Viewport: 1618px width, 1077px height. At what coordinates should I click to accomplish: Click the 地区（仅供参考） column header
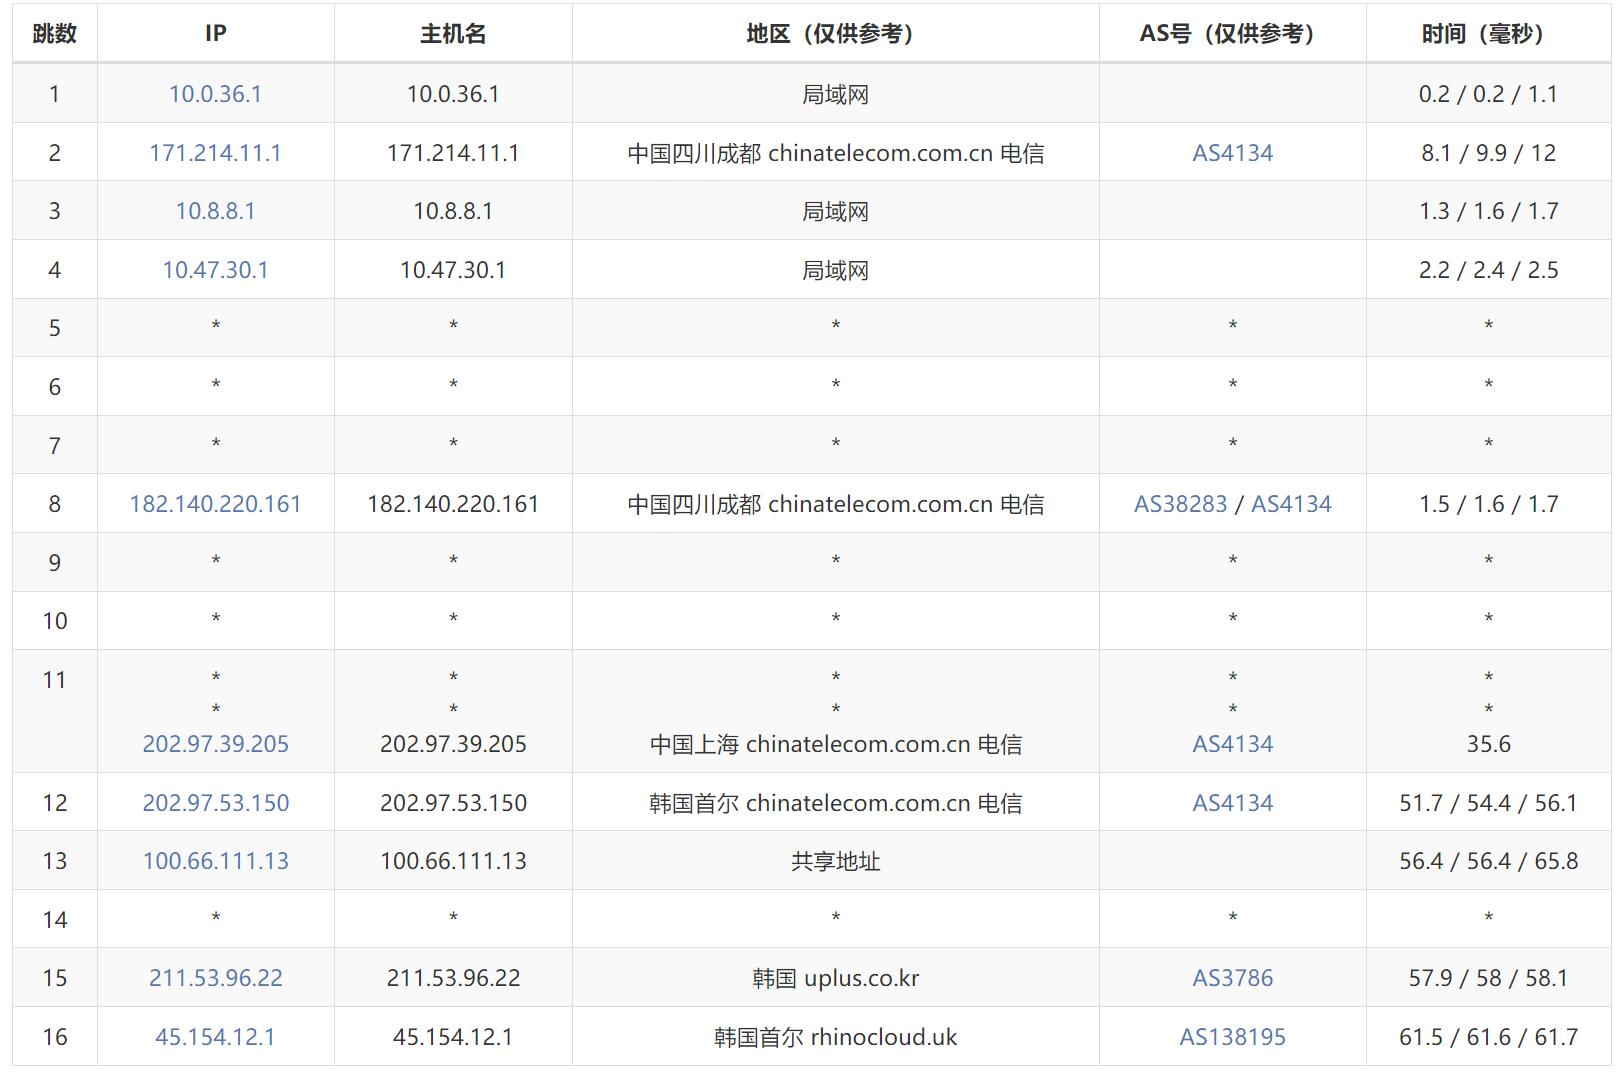835,34
